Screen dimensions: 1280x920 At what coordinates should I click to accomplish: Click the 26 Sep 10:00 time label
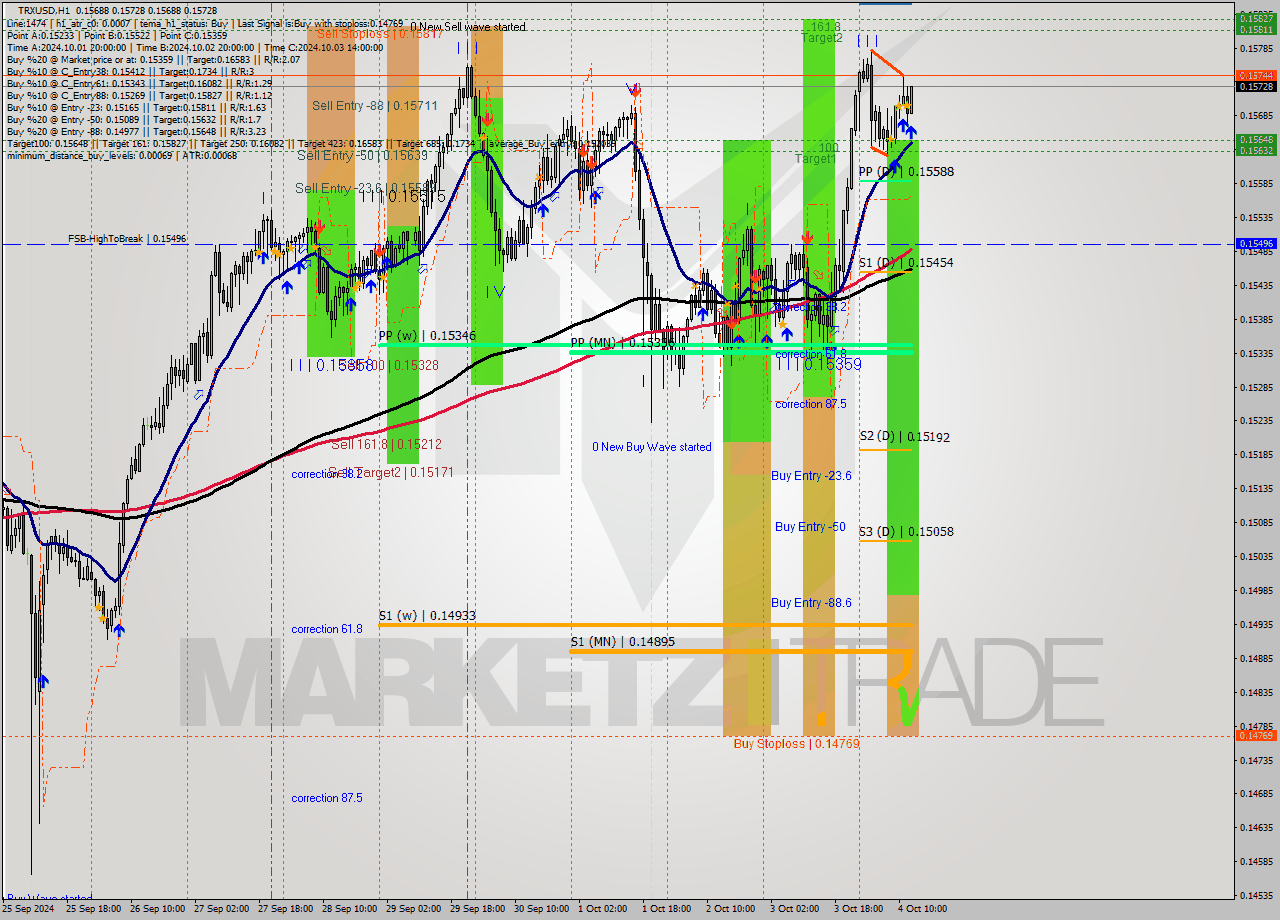coord(158,909)
